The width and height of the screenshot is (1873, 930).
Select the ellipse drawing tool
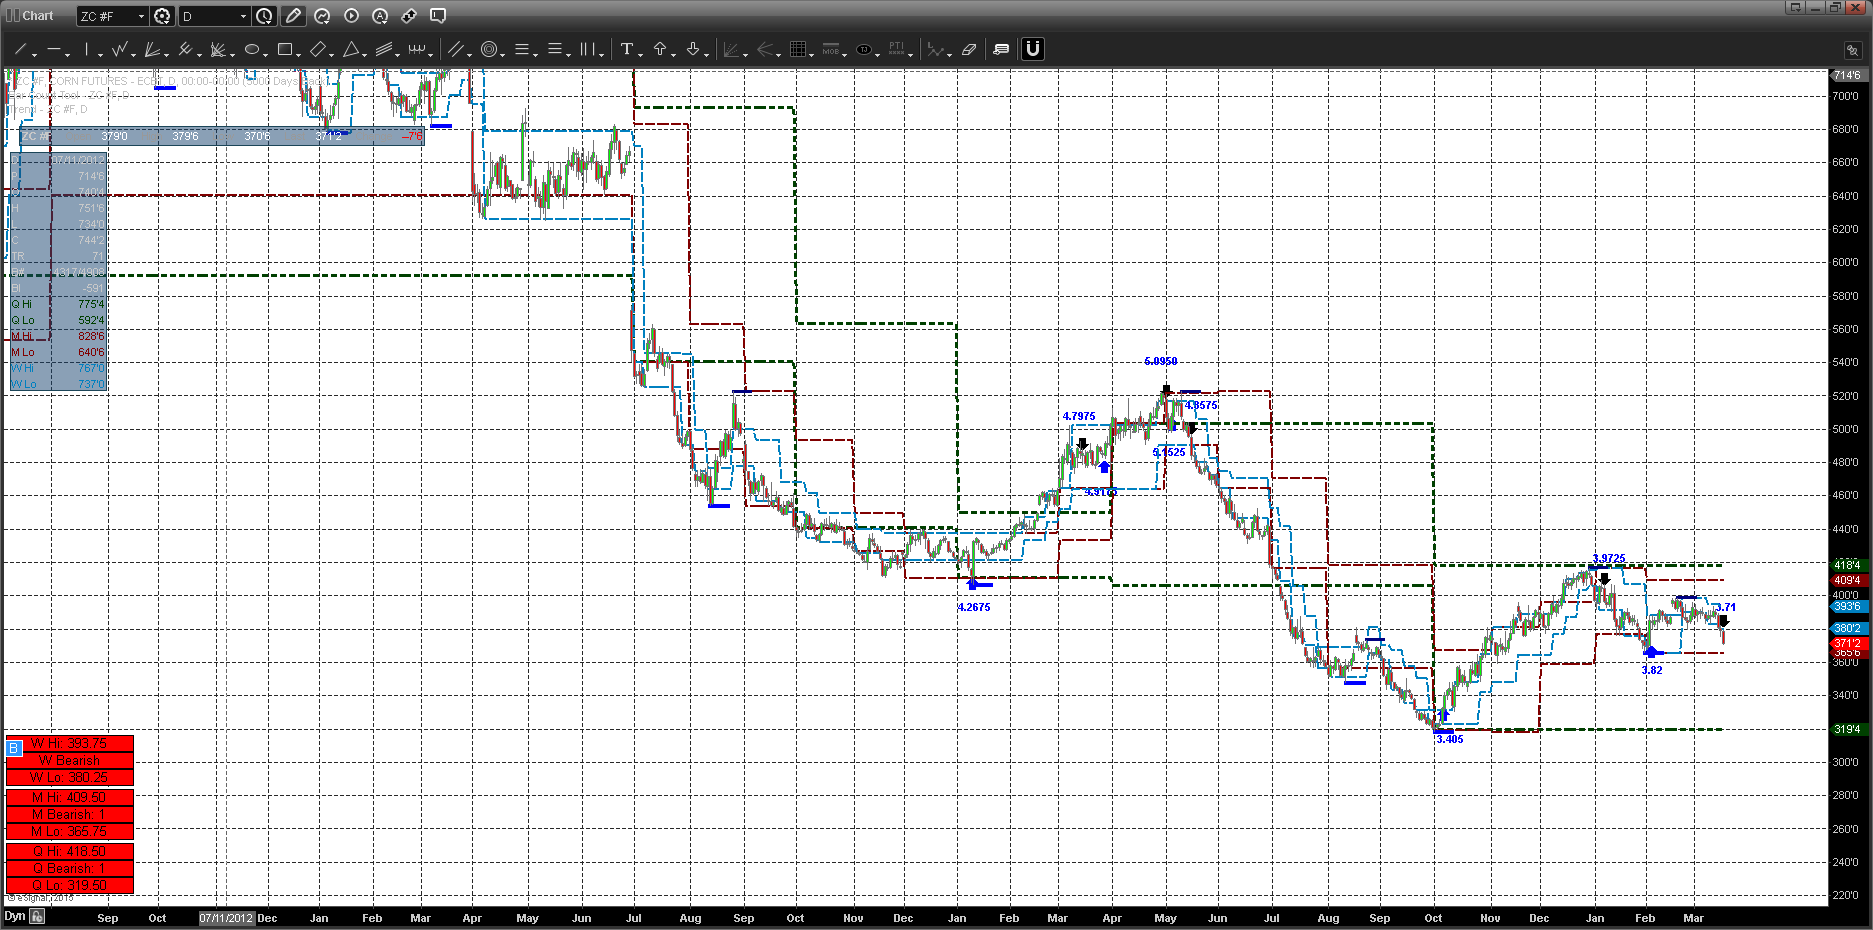tap(252, 49)
